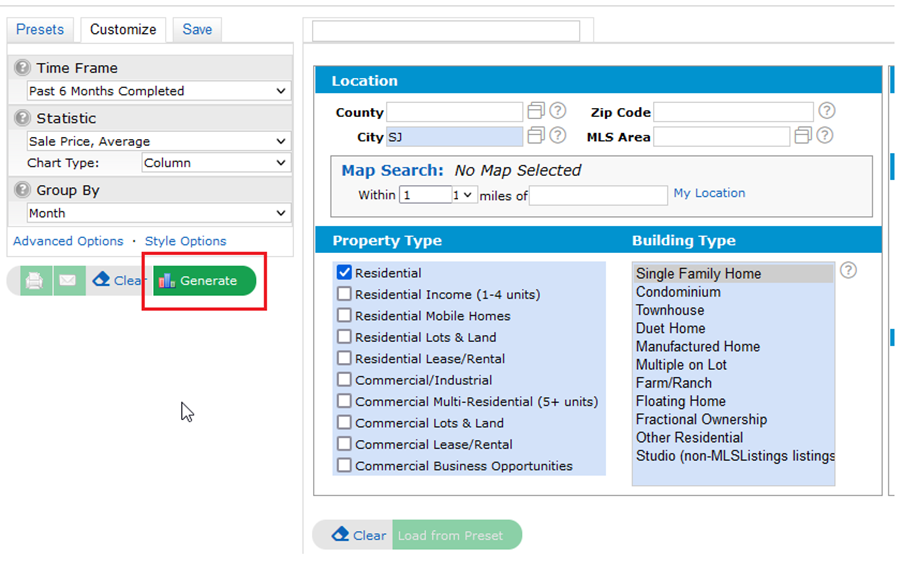Image resolution: width=902 pixels, height=571 pixels.
Task: Open the Time Frame dropdown
Action: [x=159, y=91]
